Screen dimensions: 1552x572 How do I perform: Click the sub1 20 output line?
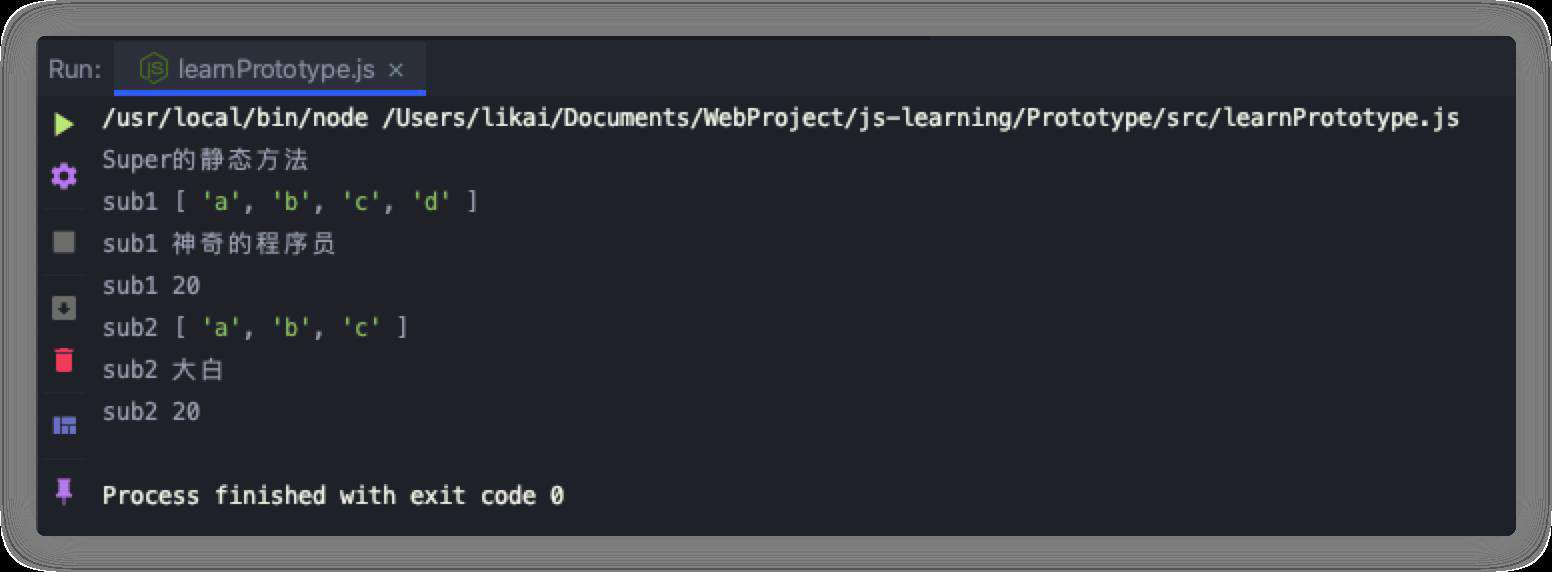coord(151,286)
